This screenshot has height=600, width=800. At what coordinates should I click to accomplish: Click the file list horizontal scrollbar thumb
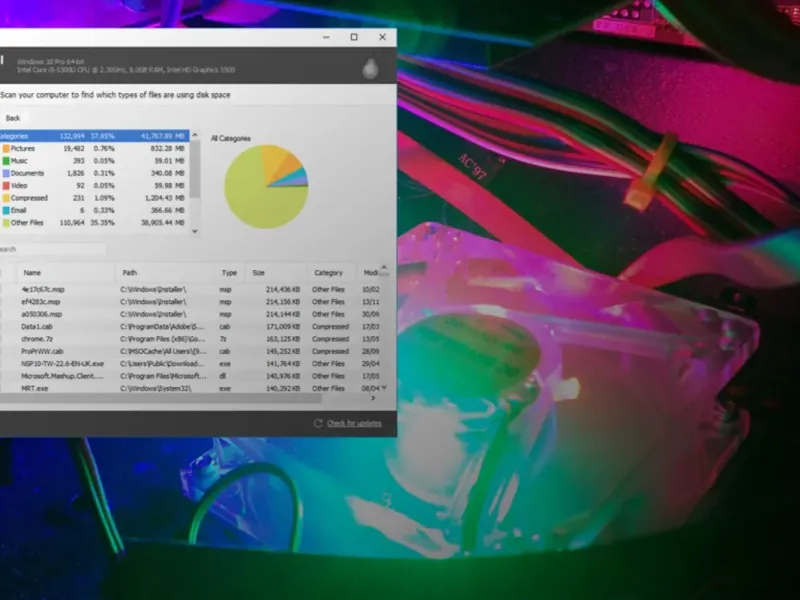161,398
